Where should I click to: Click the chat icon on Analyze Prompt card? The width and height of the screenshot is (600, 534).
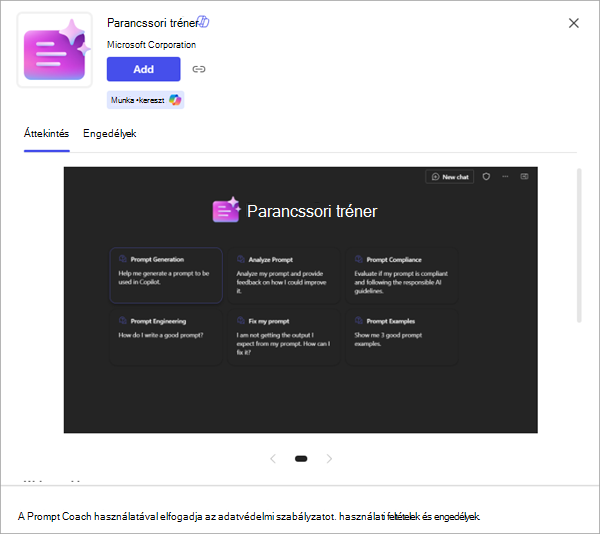coord(241,259)
